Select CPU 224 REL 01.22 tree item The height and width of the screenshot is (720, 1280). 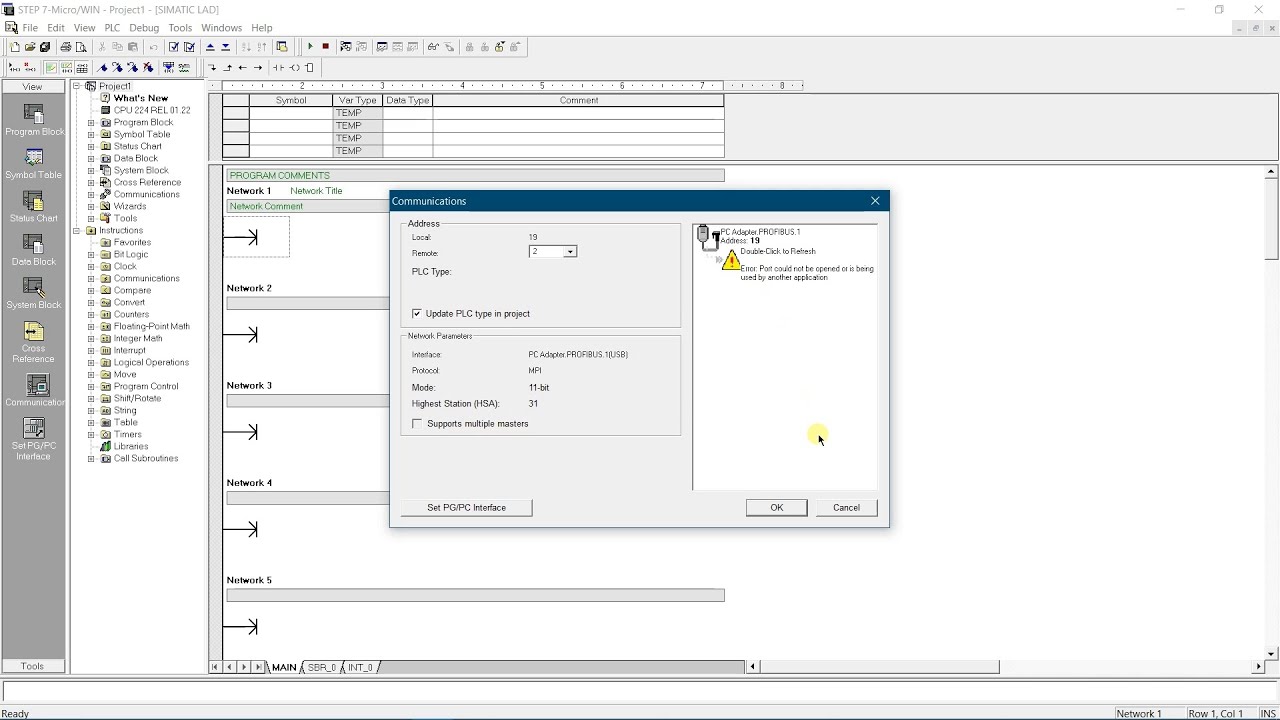click(x=152, y=110)
